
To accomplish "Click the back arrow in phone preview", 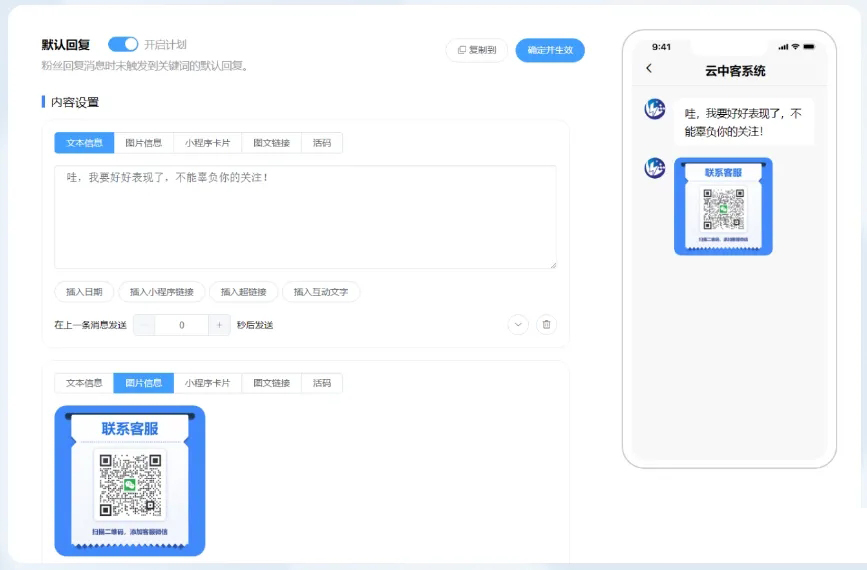I will [x=649, y=68].
